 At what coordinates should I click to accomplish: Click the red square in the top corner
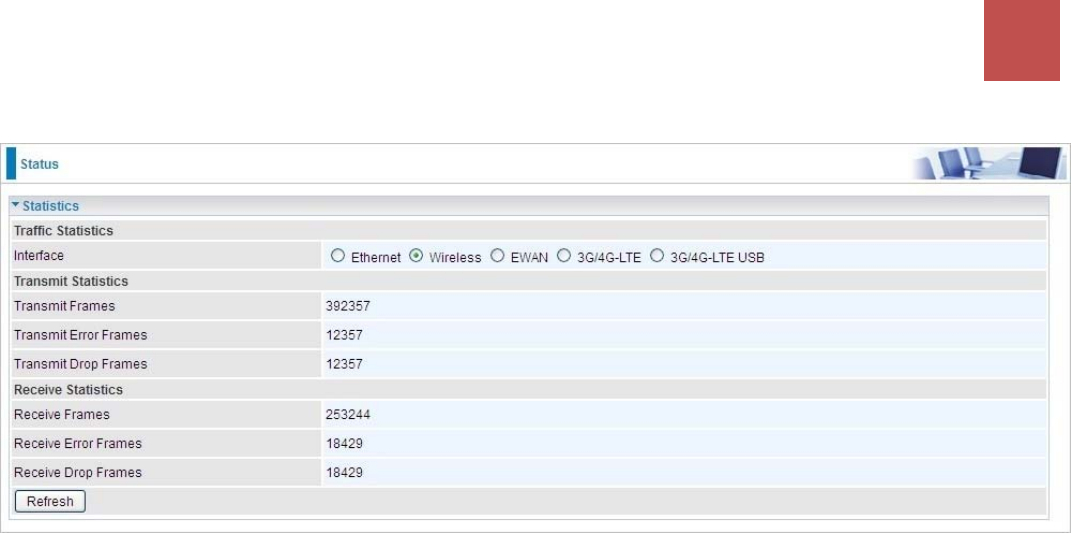click(1022, 40)
